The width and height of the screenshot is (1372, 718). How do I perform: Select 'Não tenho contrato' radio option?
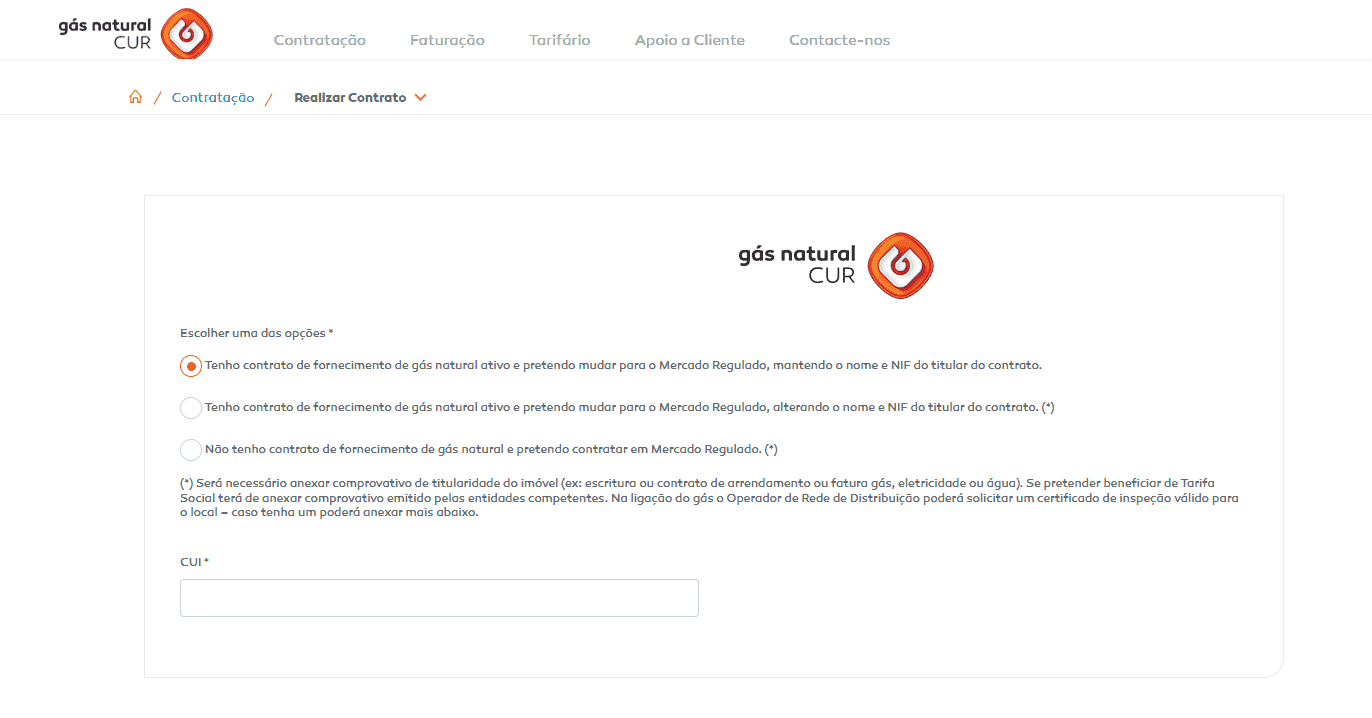point(191,450)
